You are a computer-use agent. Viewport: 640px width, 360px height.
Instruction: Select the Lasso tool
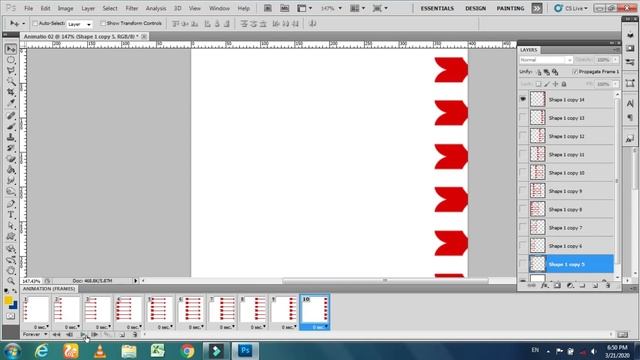(11, 71)
